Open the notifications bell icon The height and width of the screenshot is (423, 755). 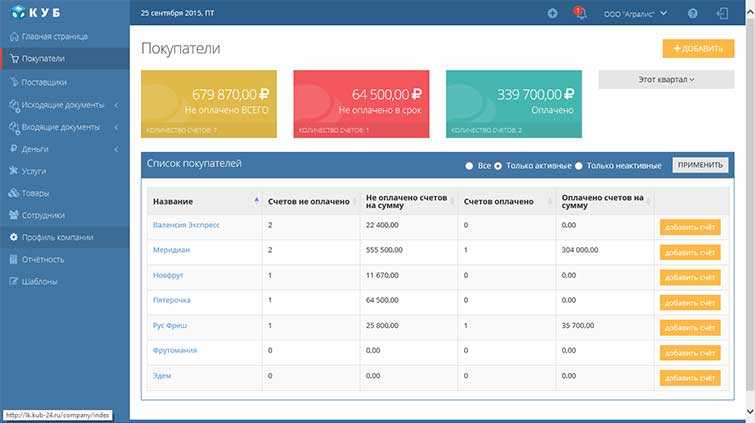click(x=580, y=13)
